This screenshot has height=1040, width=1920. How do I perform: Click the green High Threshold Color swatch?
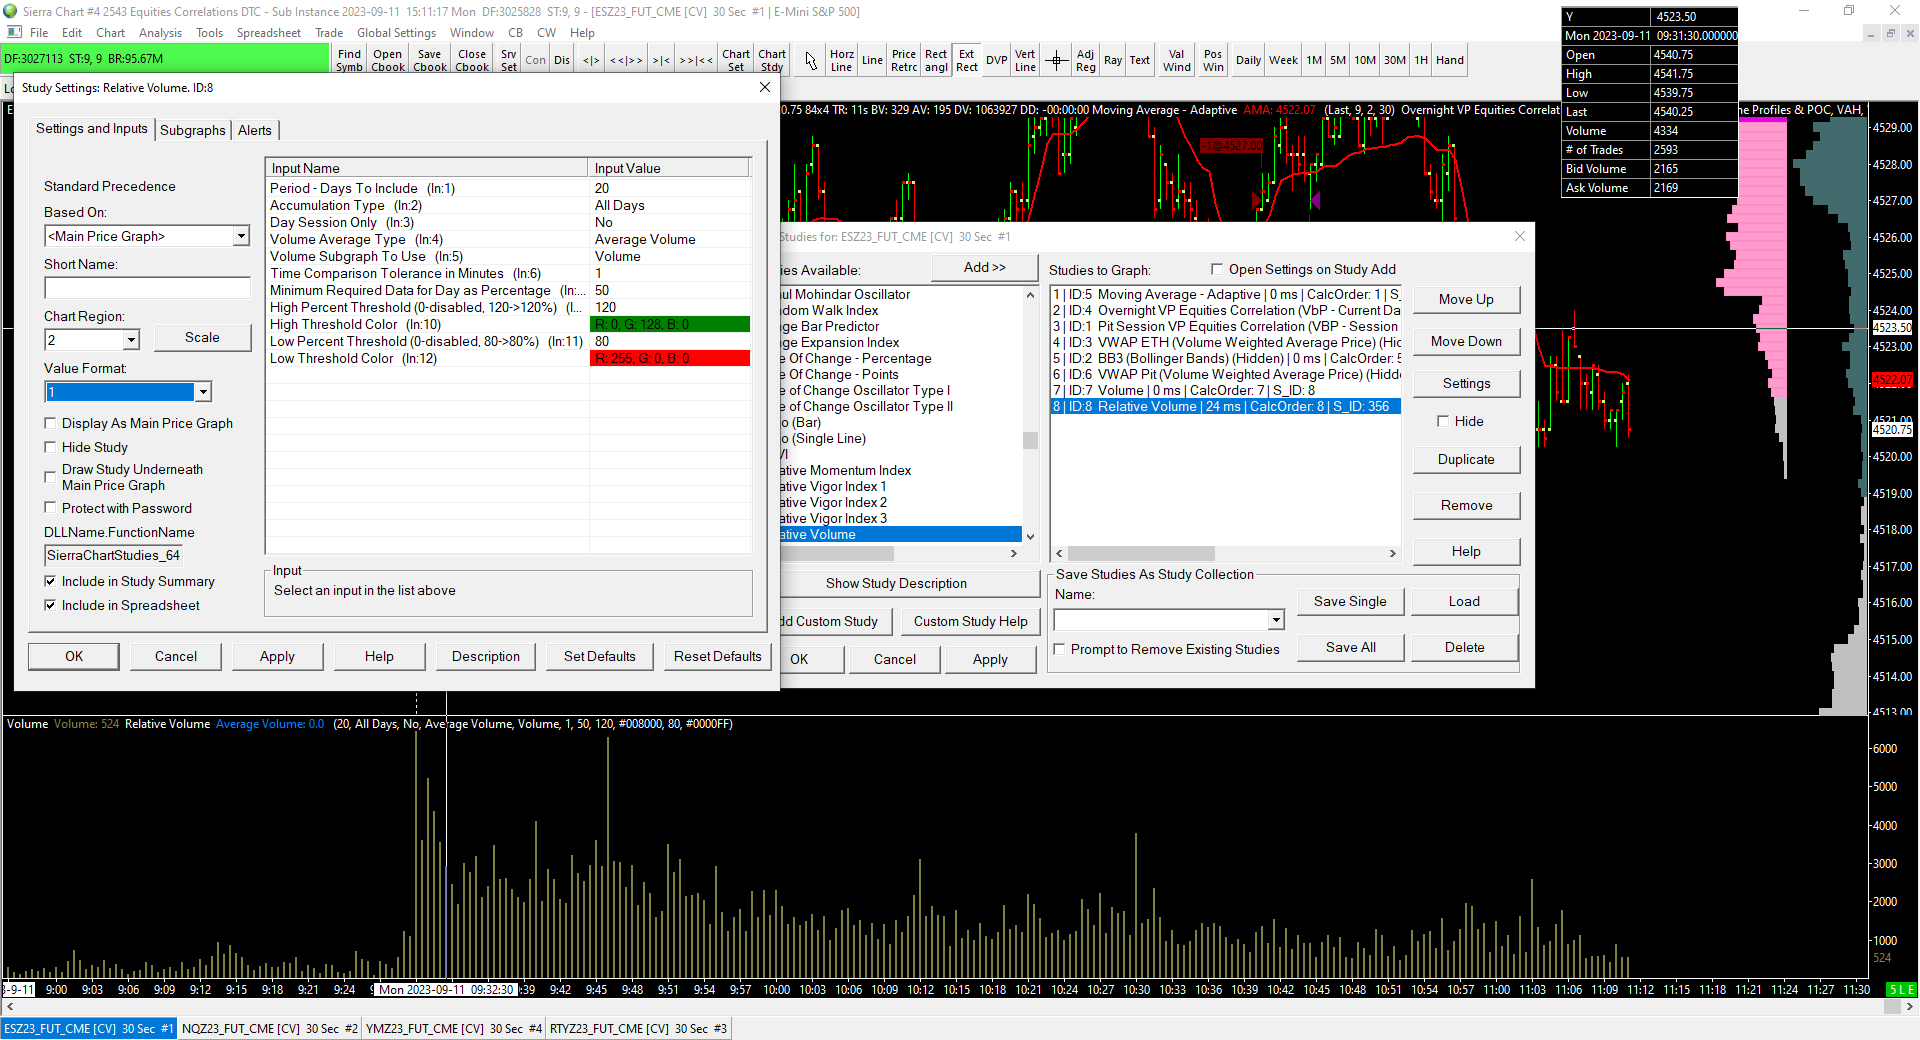(x=669, y=324)
